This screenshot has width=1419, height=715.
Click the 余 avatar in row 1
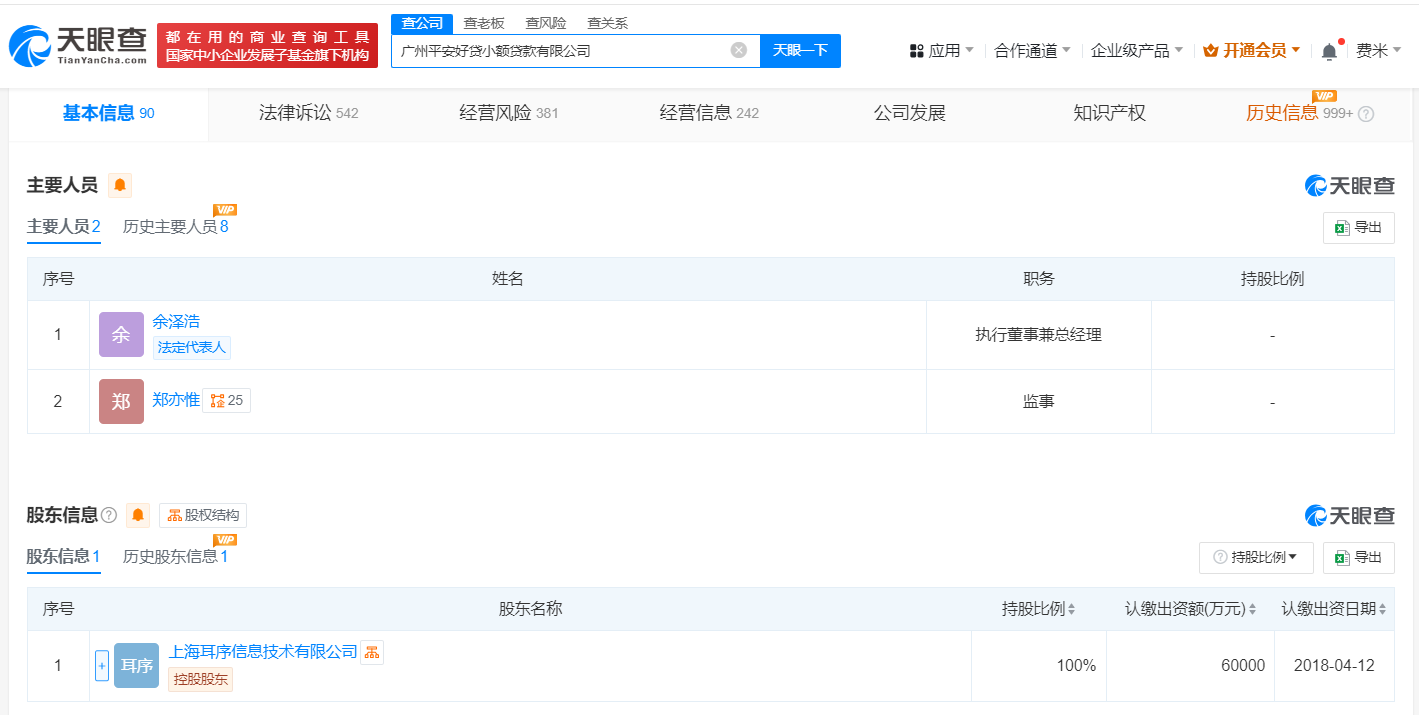coord(121,335)
